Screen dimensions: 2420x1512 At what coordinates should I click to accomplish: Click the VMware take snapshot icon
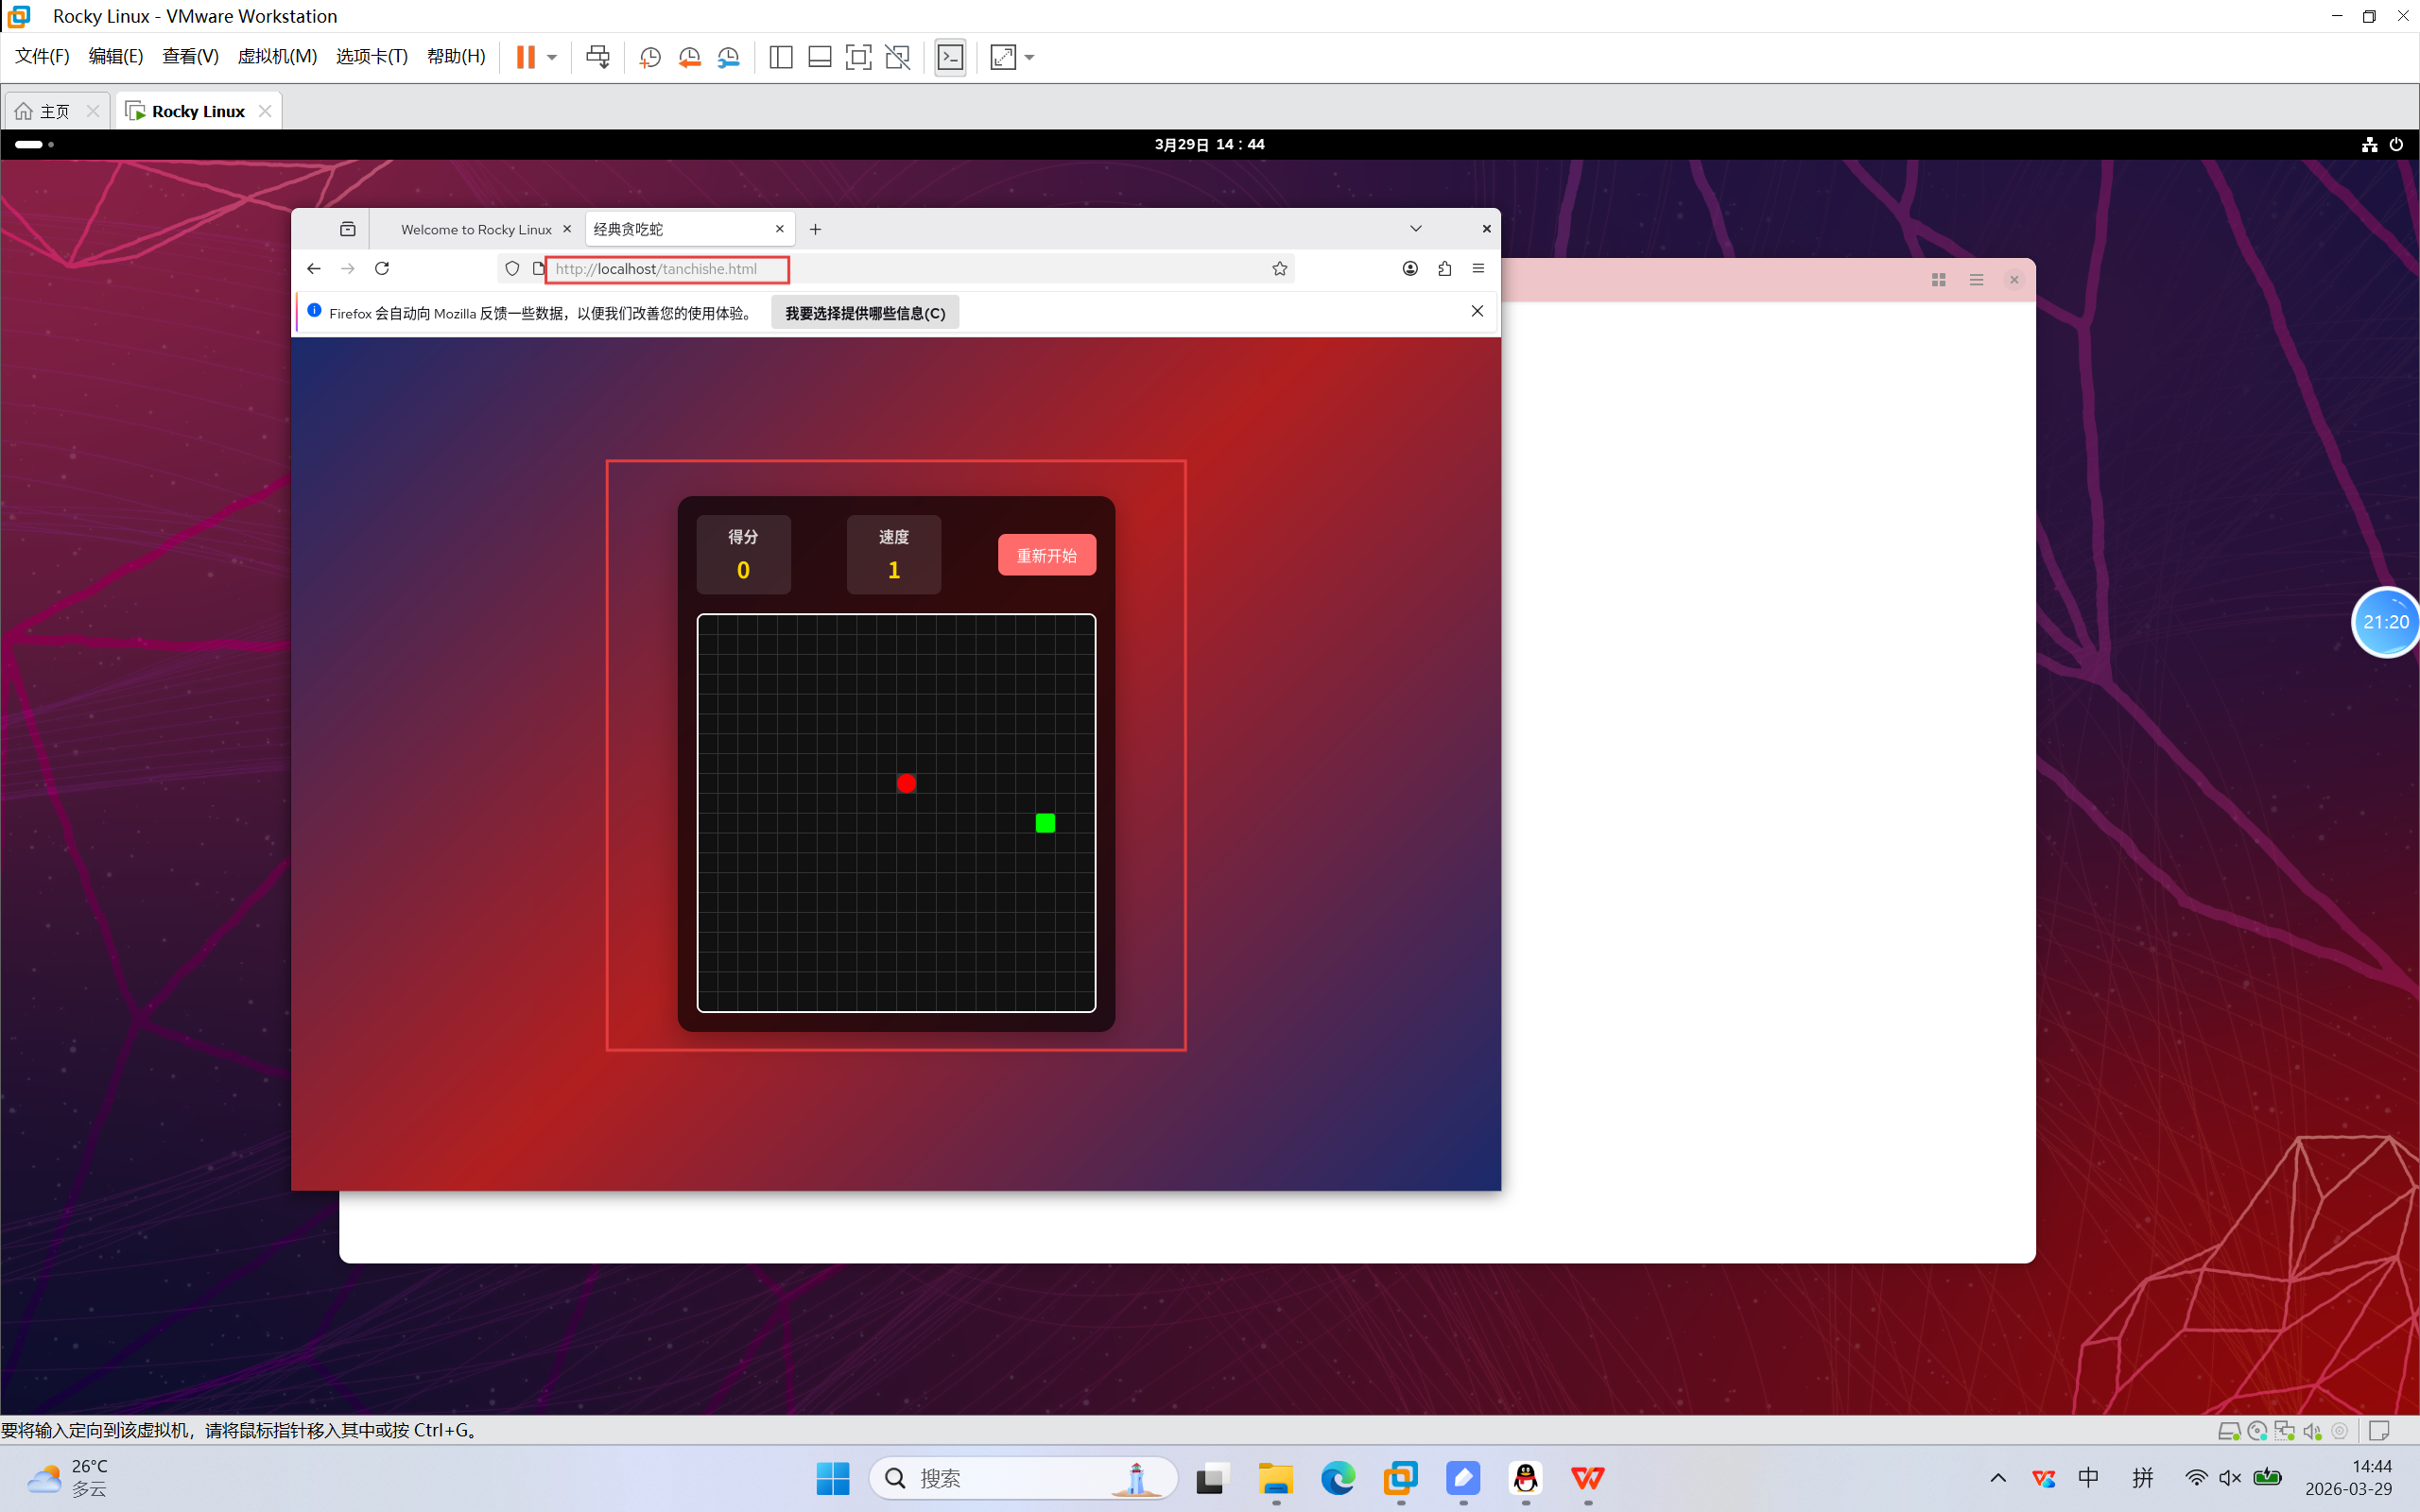click(x=650, y=57)
